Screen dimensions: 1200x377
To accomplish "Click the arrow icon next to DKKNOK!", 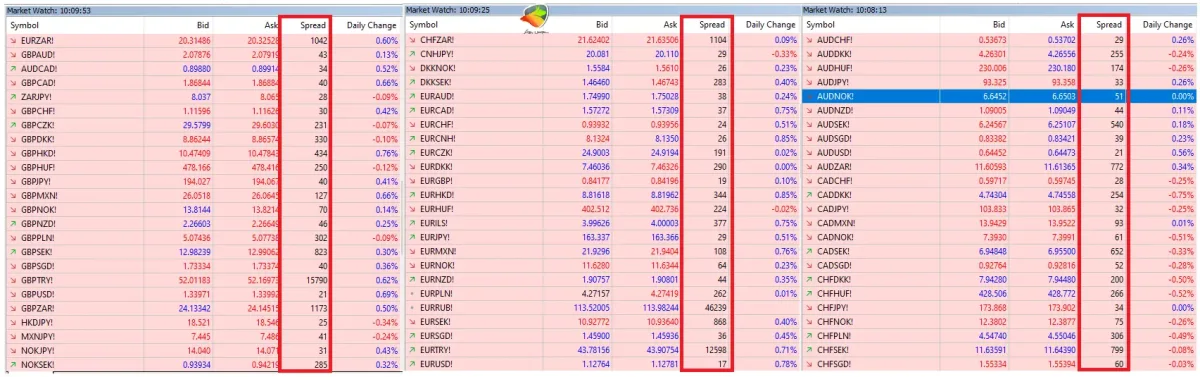I will (413, 68).
